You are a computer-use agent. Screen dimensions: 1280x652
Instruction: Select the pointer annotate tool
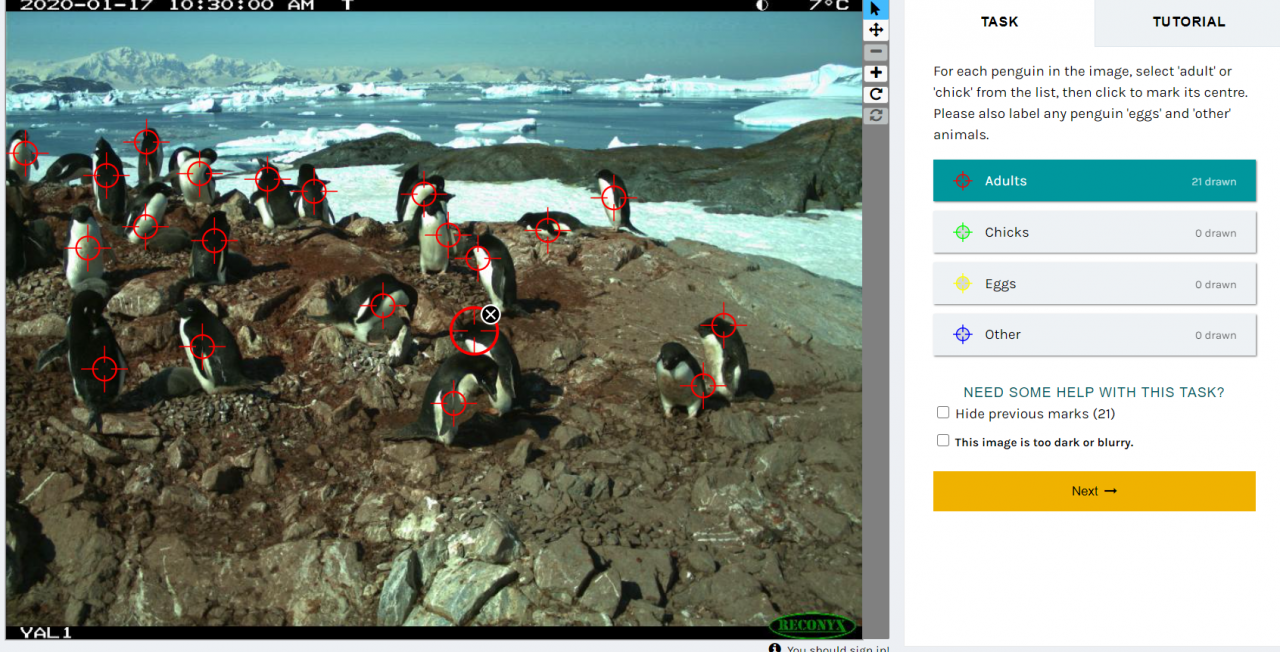pyautogui.click(x=876, y=9)
